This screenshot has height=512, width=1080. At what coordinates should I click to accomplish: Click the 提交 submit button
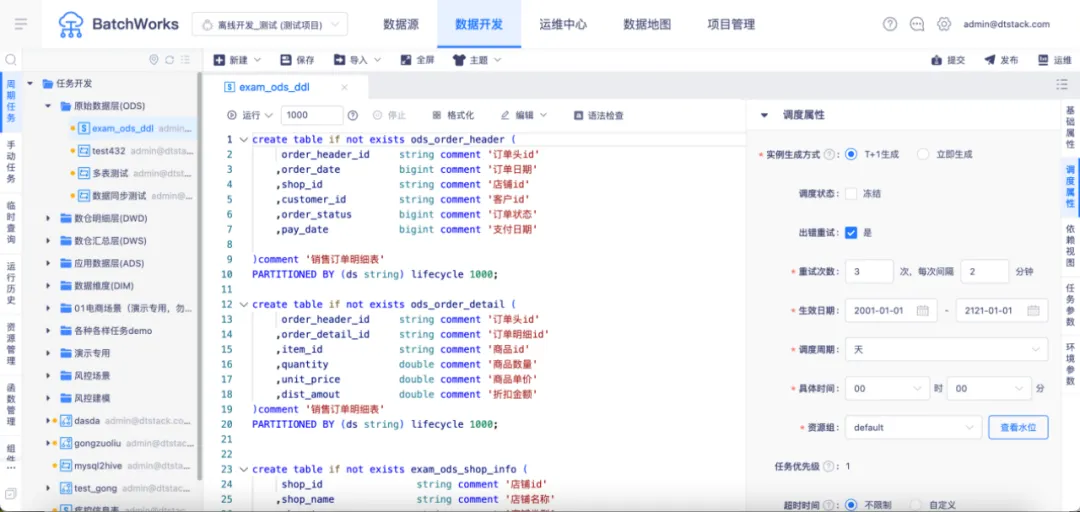click(x=948, y=60)
